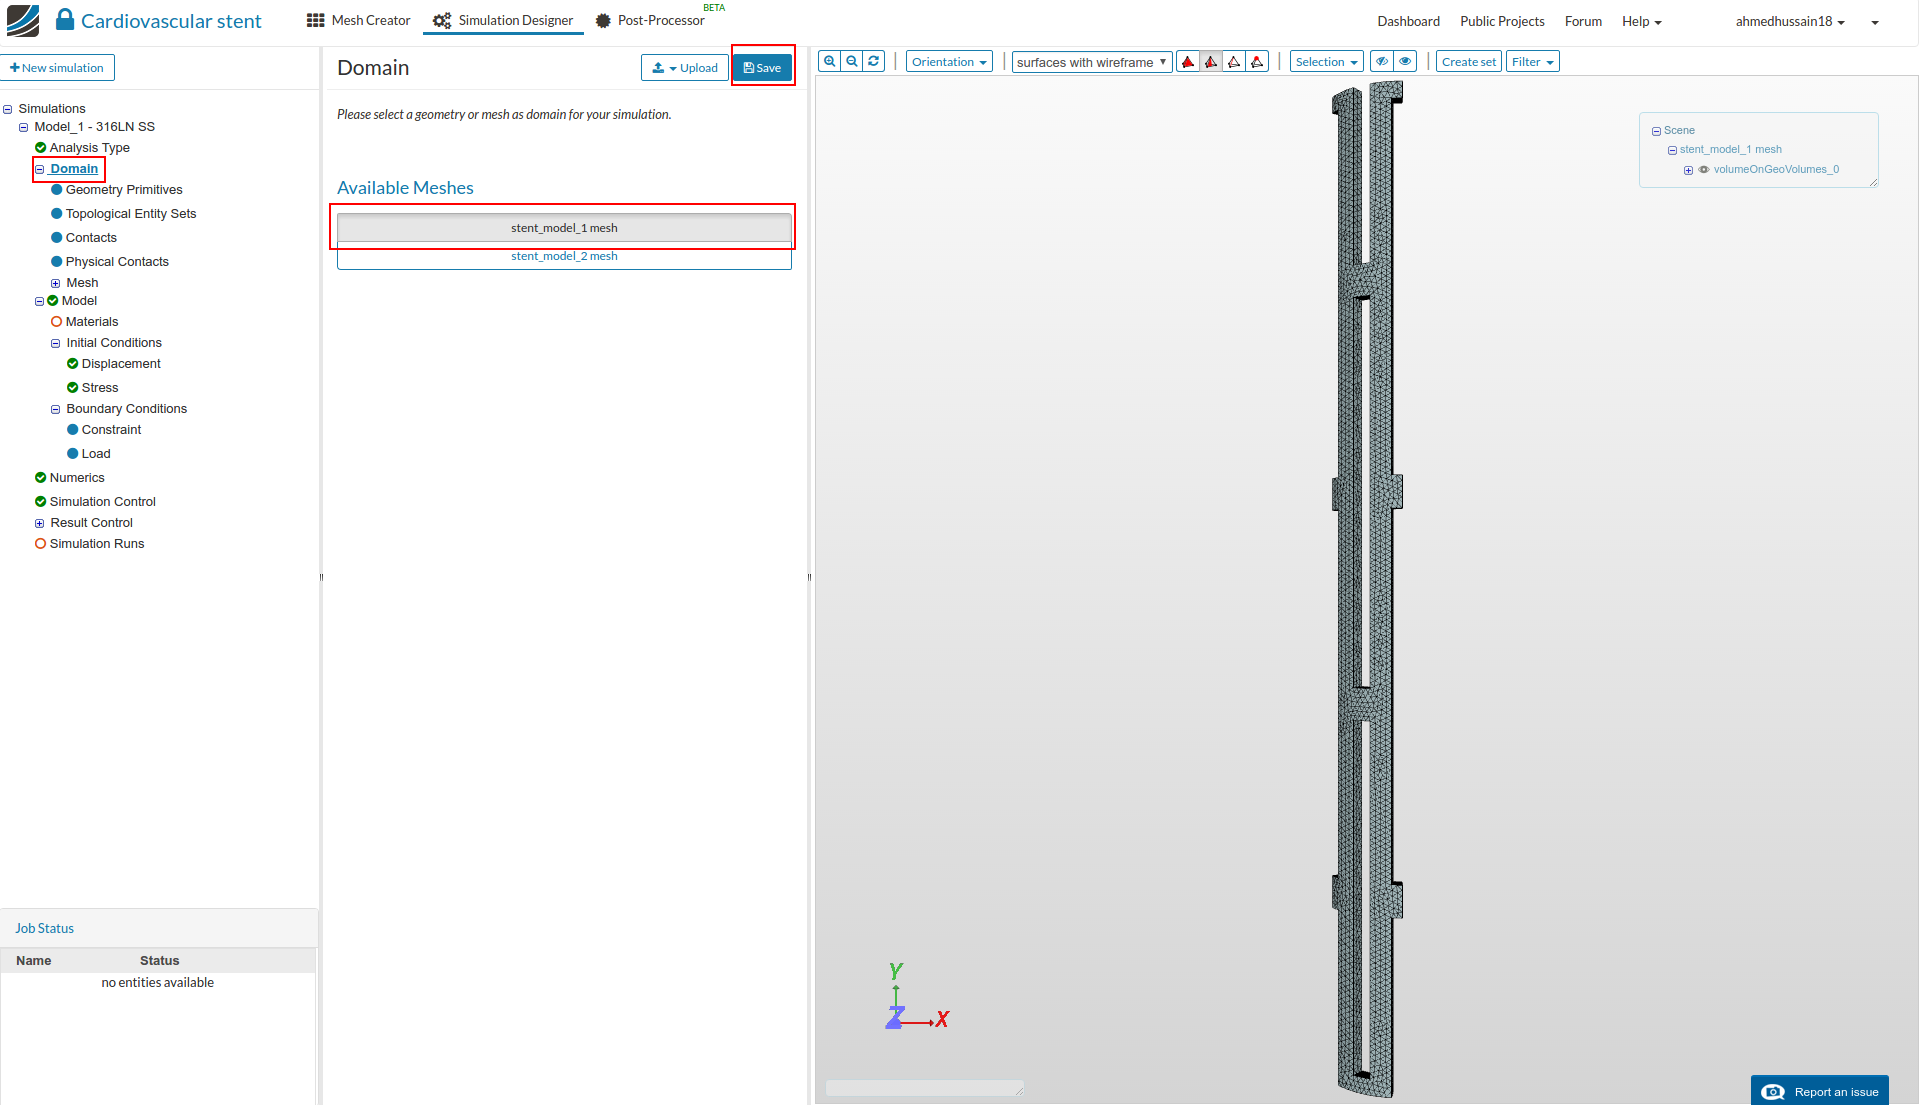Click the Displacement green check icon

coord(73,364)
